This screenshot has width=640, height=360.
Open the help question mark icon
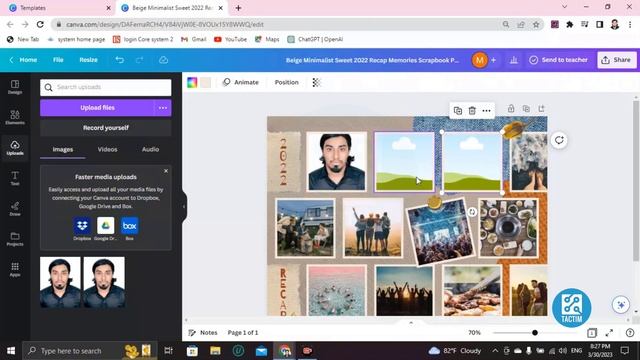630,333
